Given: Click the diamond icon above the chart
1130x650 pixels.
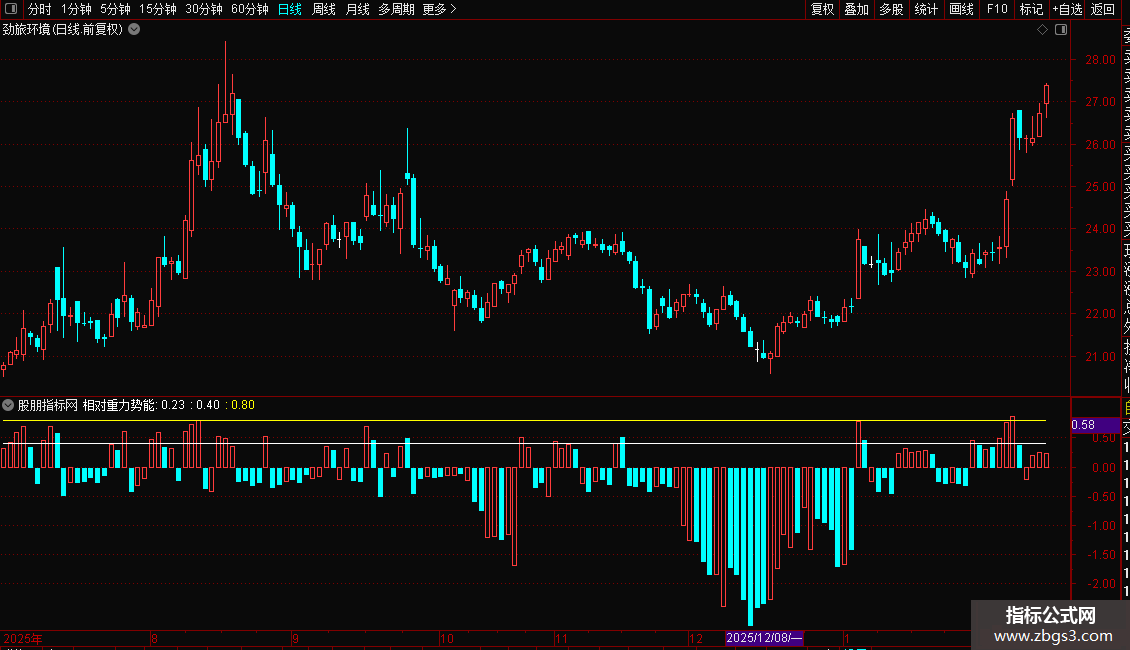Looking at the screenshot, I should pyautogui.click(x=1042, y=30).
